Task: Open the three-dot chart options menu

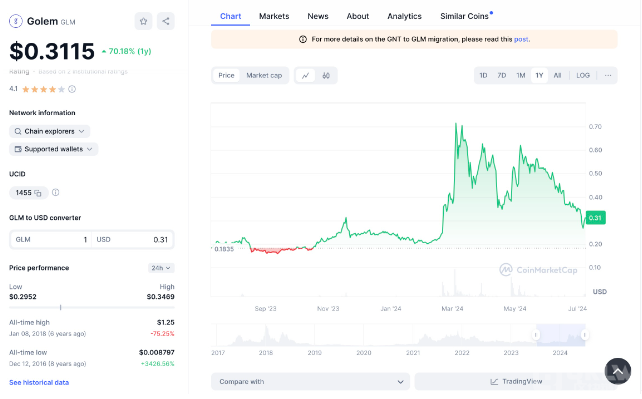Action: [608, 76]
